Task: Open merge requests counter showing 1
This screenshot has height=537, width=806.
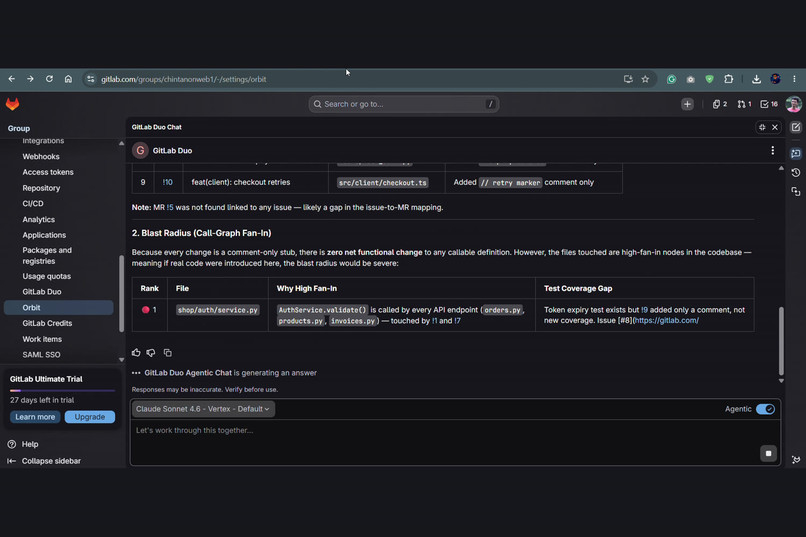Action: [744, 104]
